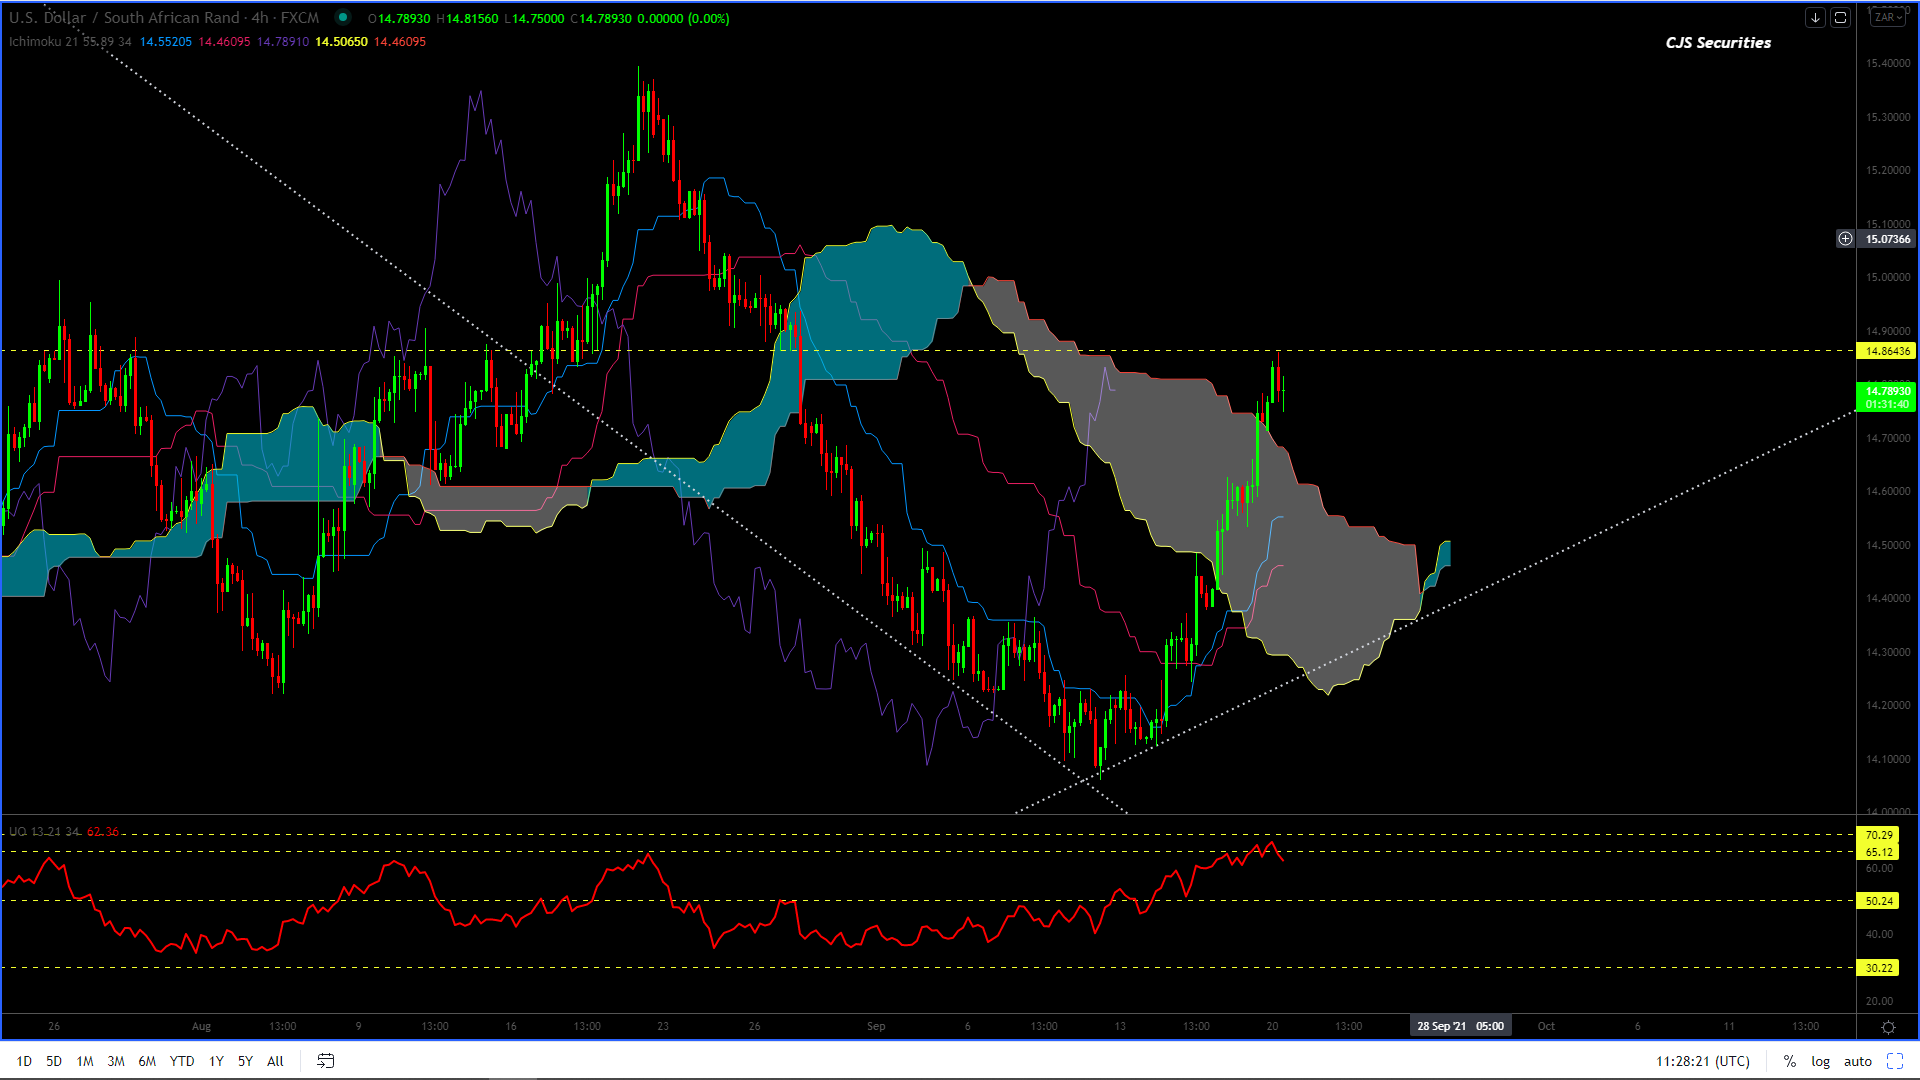Click the move pane down arrow icon
This screenshot has height=1080, width=1920.
pos(1815,18)
